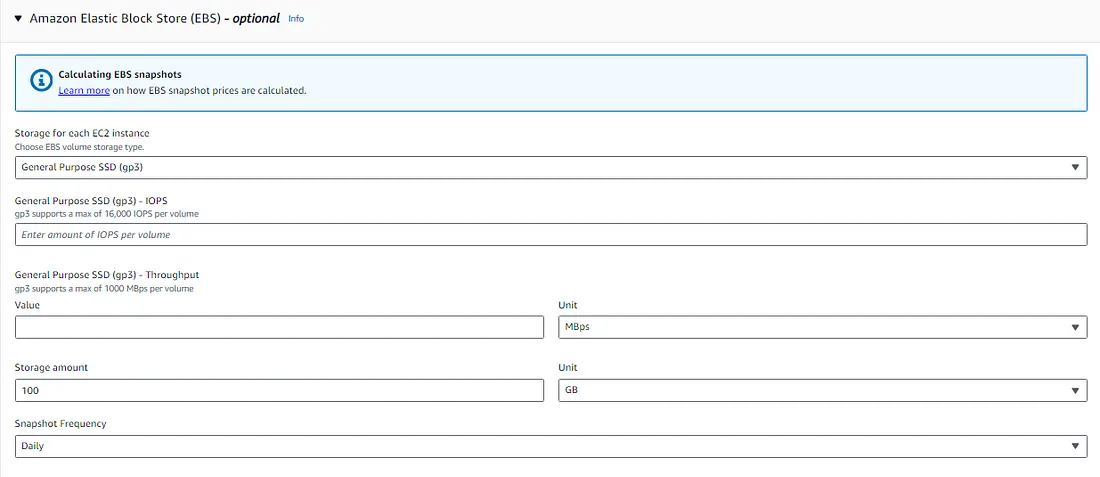Click the Value label above the throughput field
This screenshot has height=477, width=1100.
point(28,305)
